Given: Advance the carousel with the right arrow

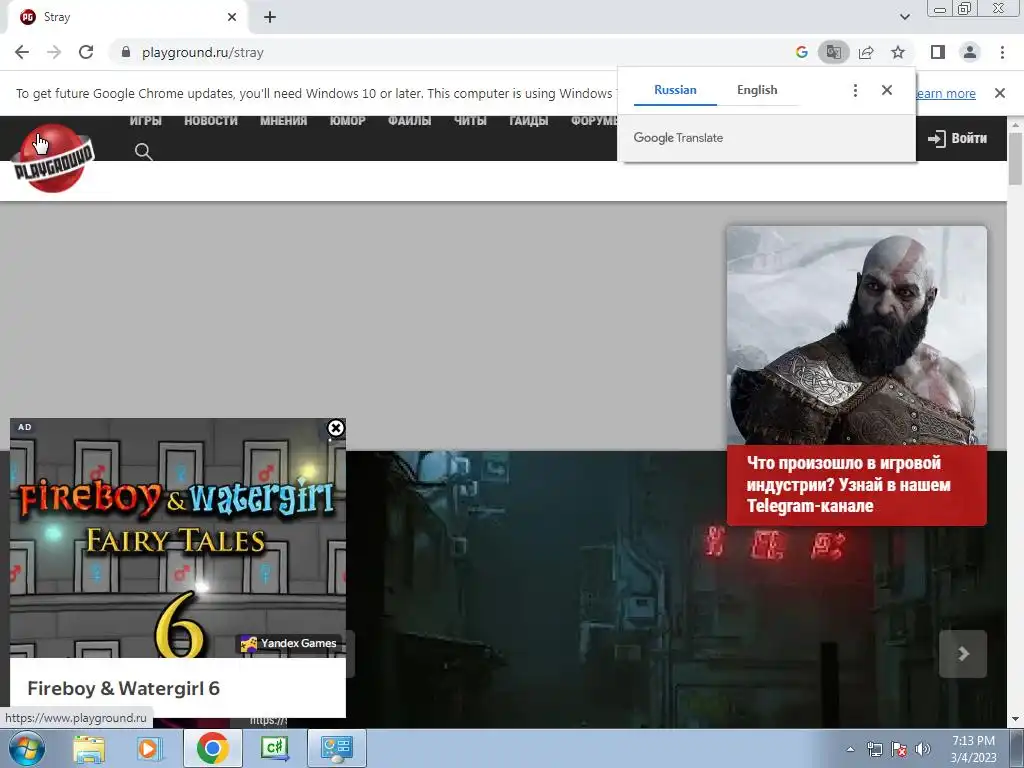Looking at the screenshot, I should coord(963,654).
